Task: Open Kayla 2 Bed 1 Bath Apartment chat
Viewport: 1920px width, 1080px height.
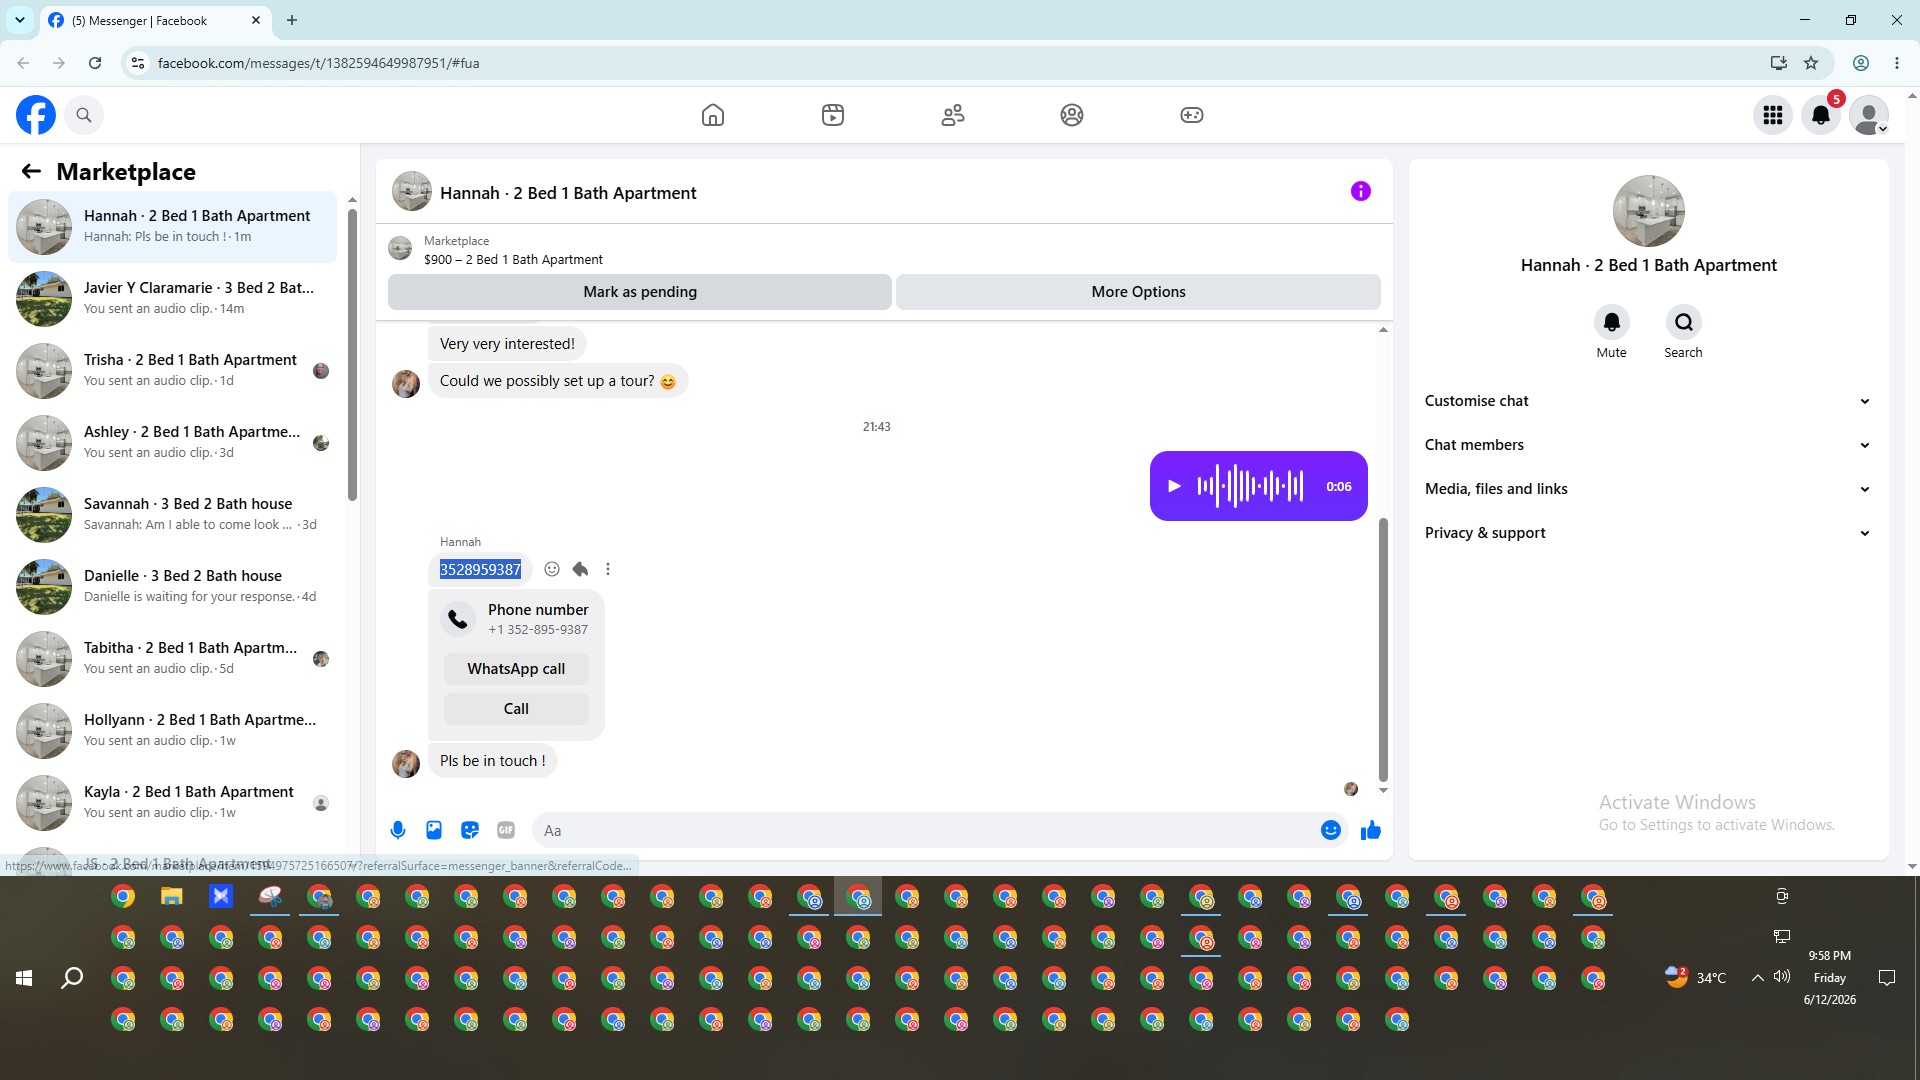Action: 172,802
